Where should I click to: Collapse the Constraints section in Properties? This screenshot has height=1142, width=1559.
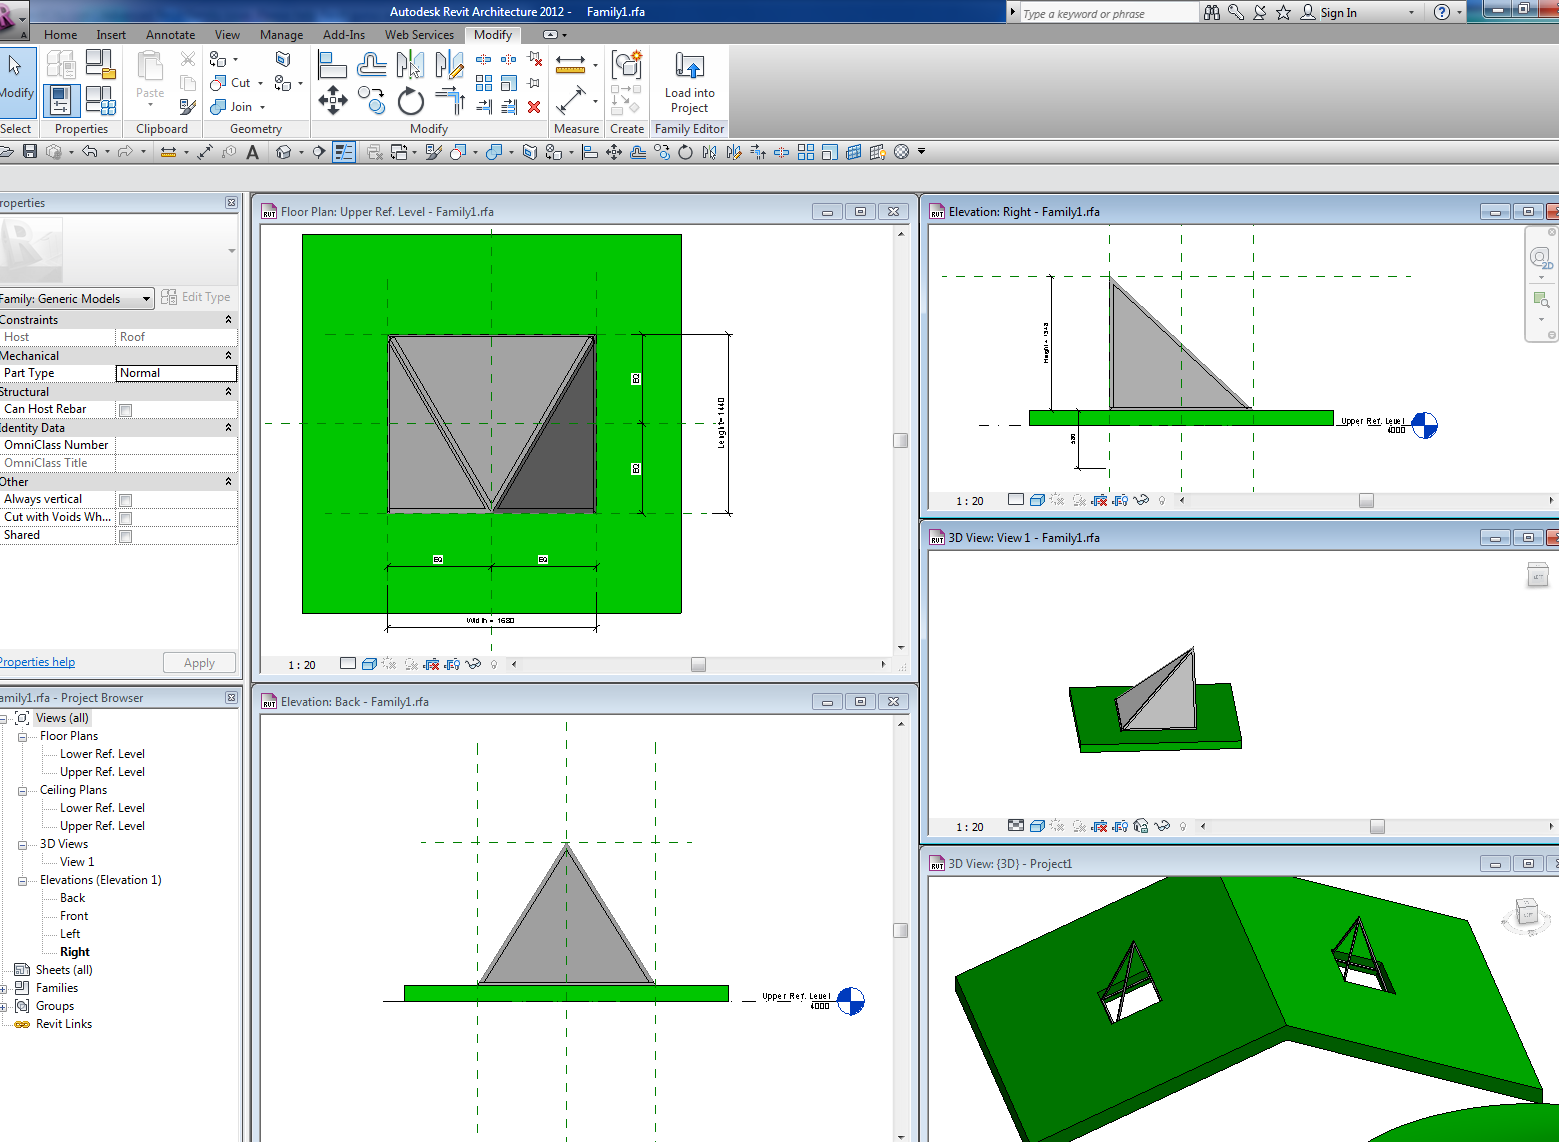[228, 320]
